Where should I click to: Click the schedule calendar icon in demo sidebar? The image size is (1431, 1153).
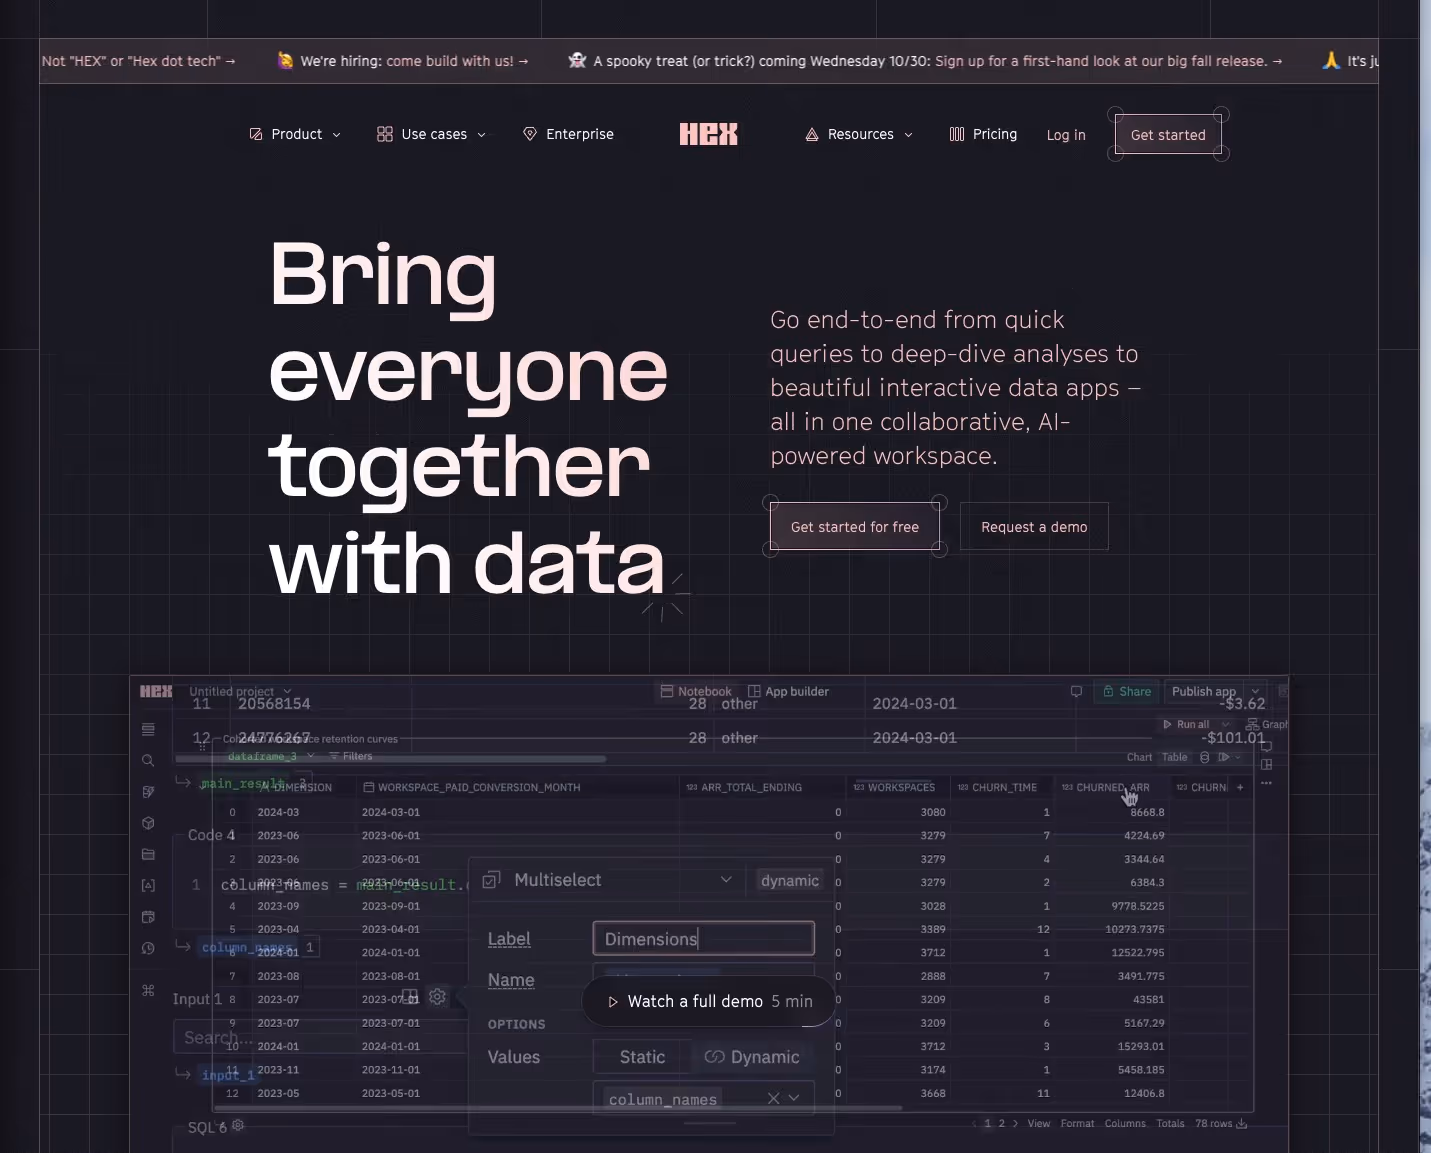coord(148,917)
